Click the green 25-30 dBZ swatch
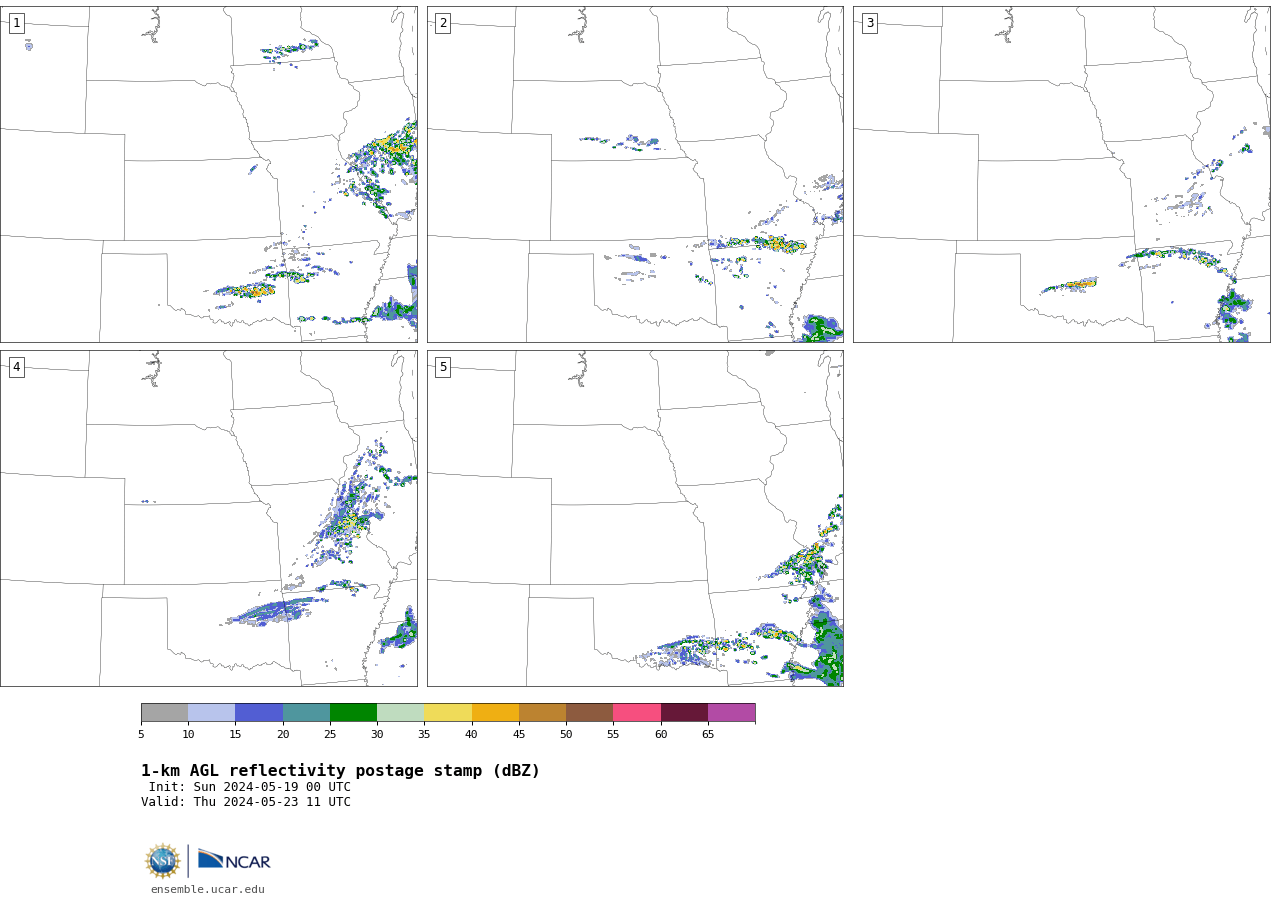The height and width of the screenshot is (901, 1280). pyautogui.click(x=353, y=712)
